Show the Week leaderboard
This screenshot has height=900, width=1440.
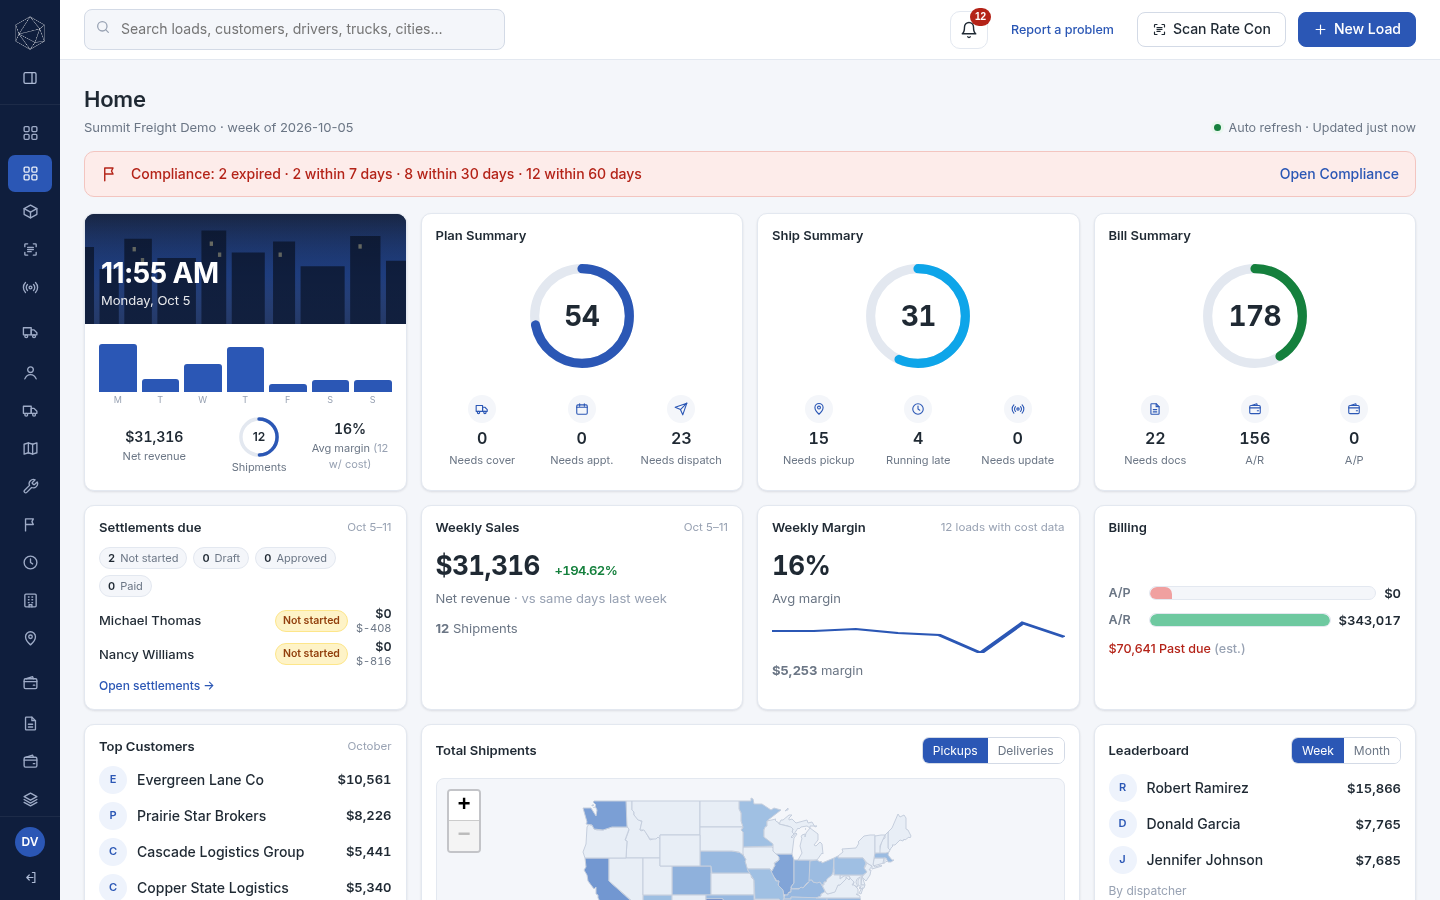pos(1318,751)
